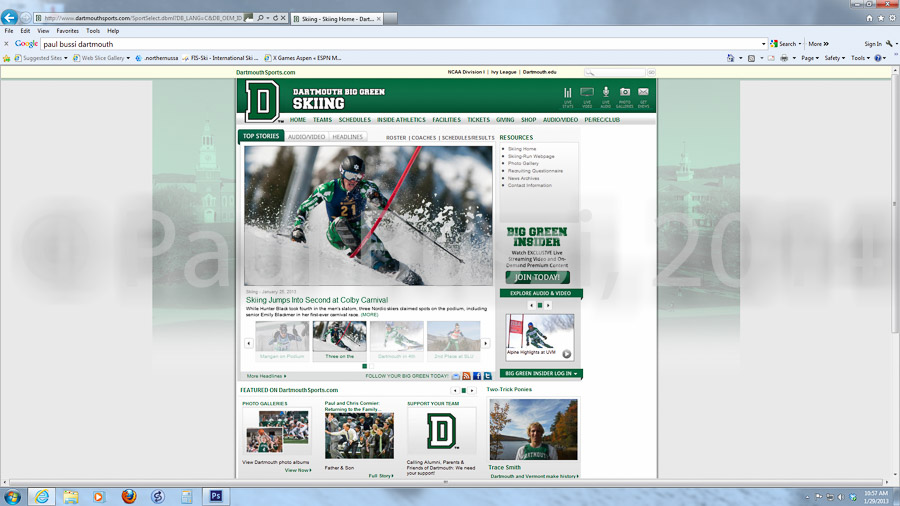Click the Mangan on Podium story thumbnail

pos(282,341)
